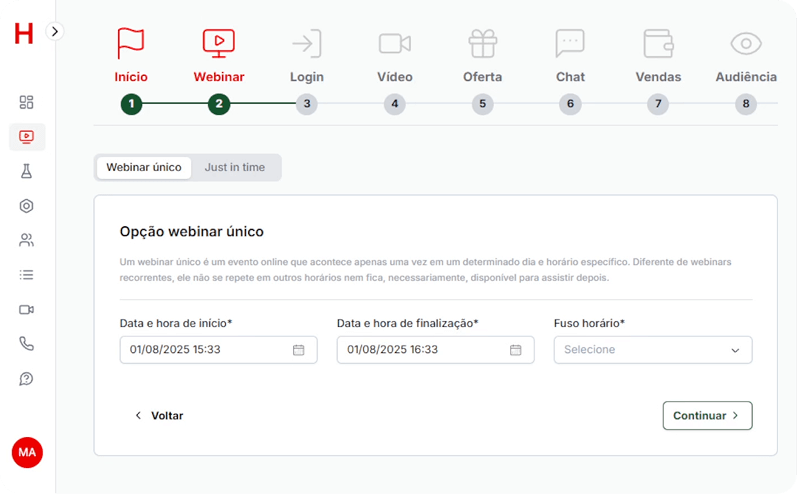Switch to Just in time mode
The height and width of the screenshot is (494, 797).
pyautogui.click(x=235, y=167)
